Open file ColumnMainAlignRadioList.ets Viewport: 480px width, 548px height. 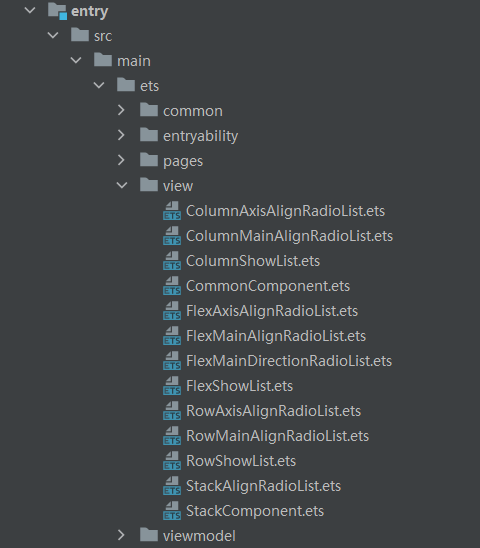click(x=289, y=236)
